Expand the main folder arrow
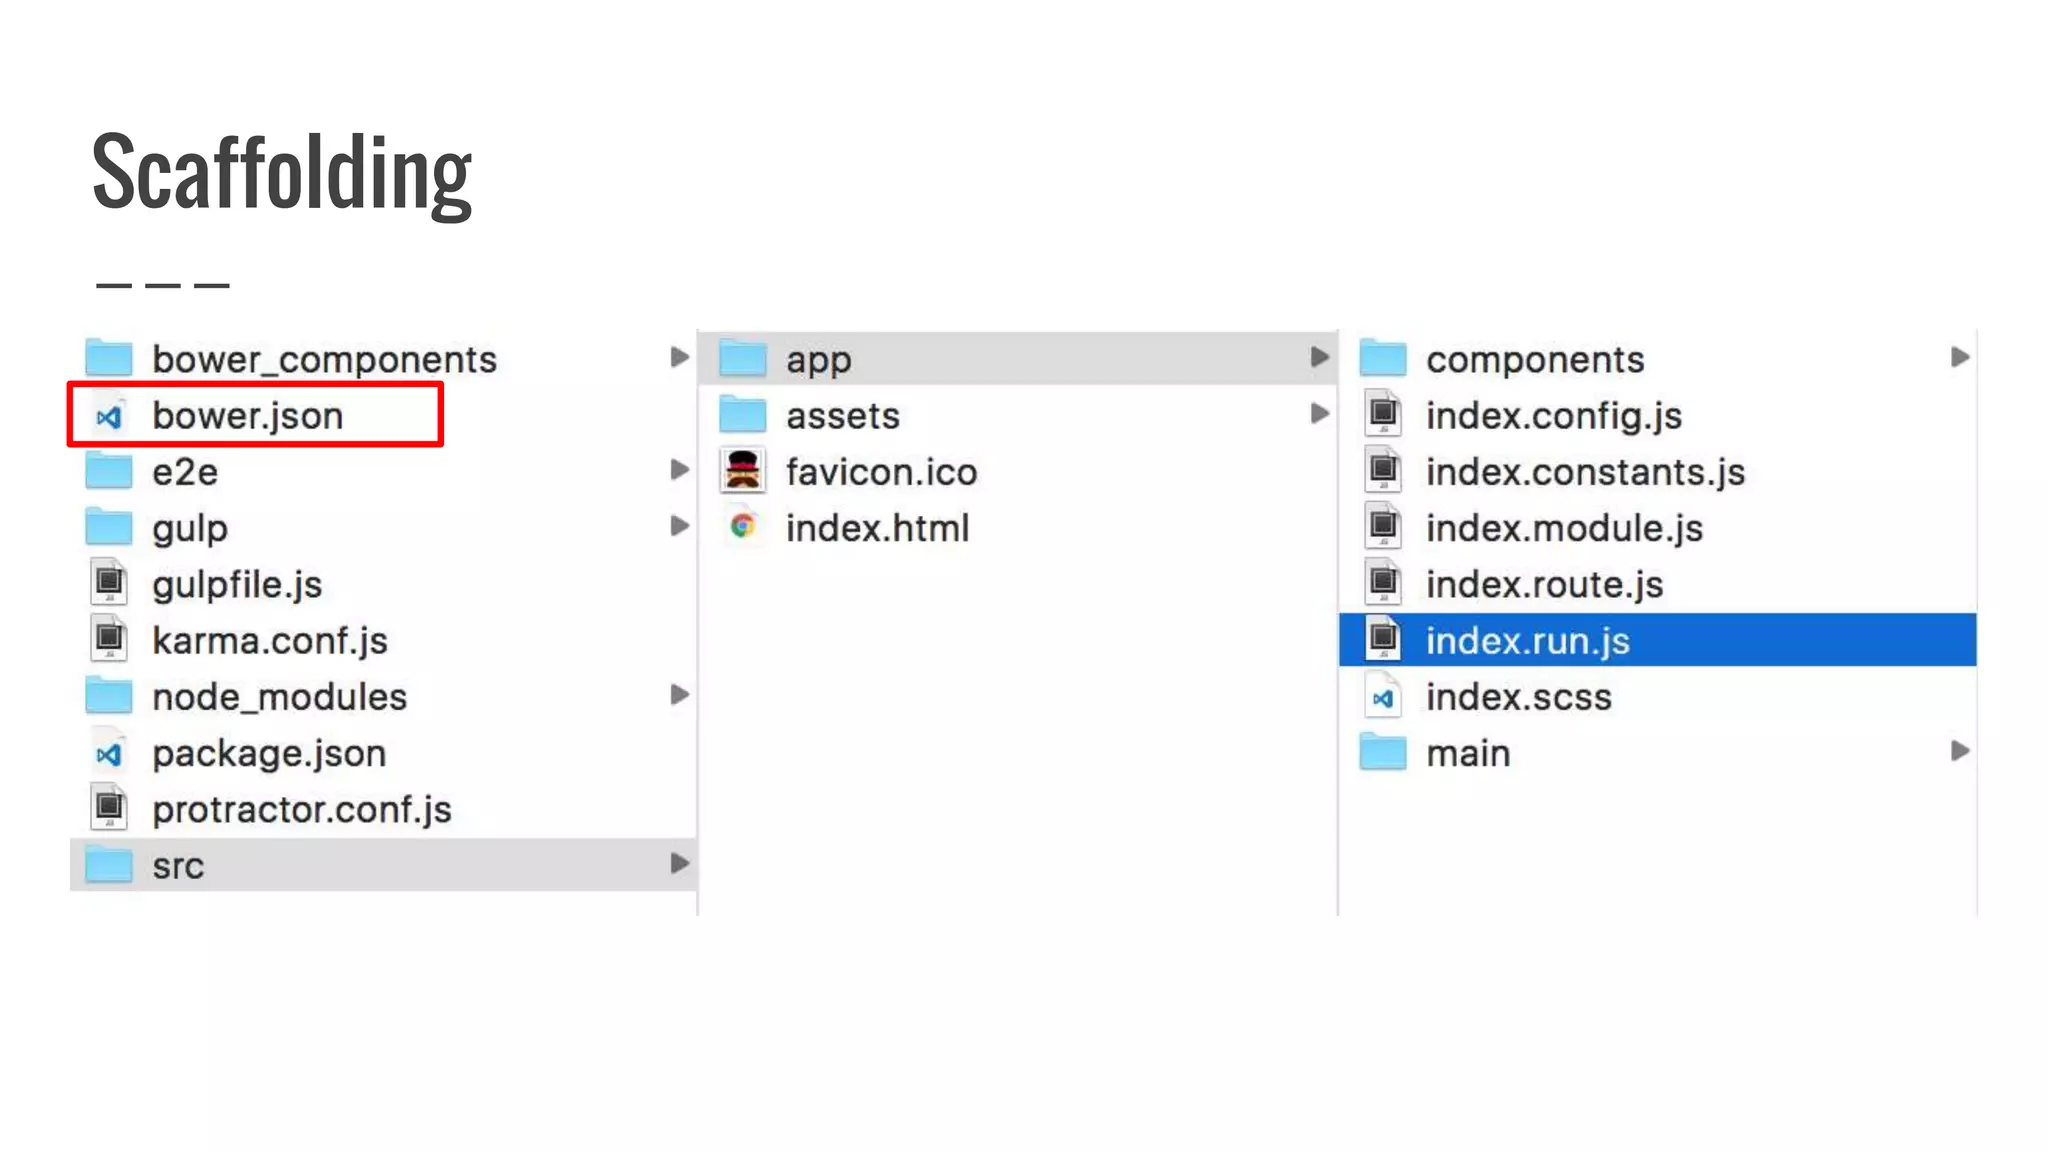This screenshot has width=2048, height=1152. (x=1960, y=751)
